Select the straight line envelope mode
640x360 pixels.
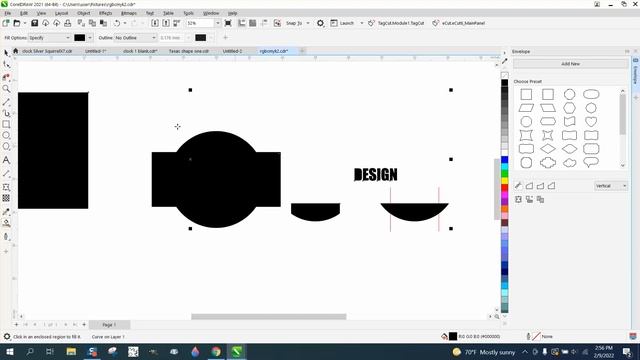(529, 186)
